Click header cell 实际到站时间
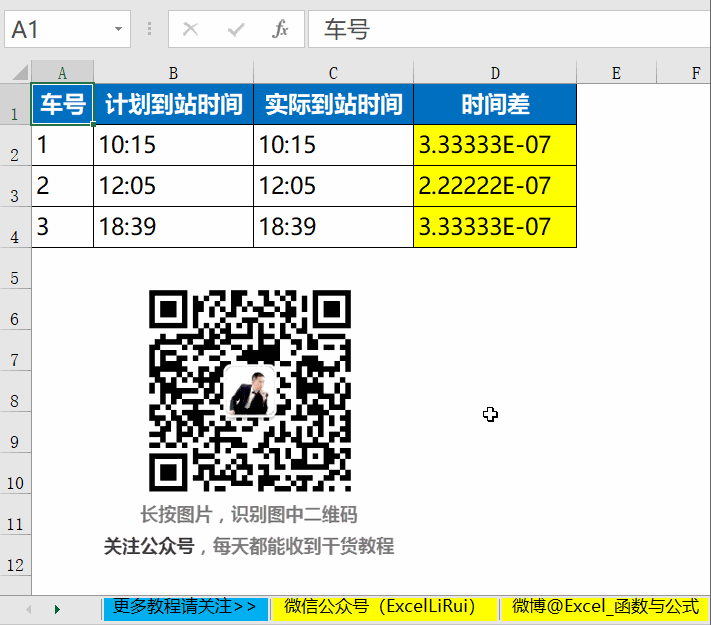The image size is (711, 625). point(333,104)
